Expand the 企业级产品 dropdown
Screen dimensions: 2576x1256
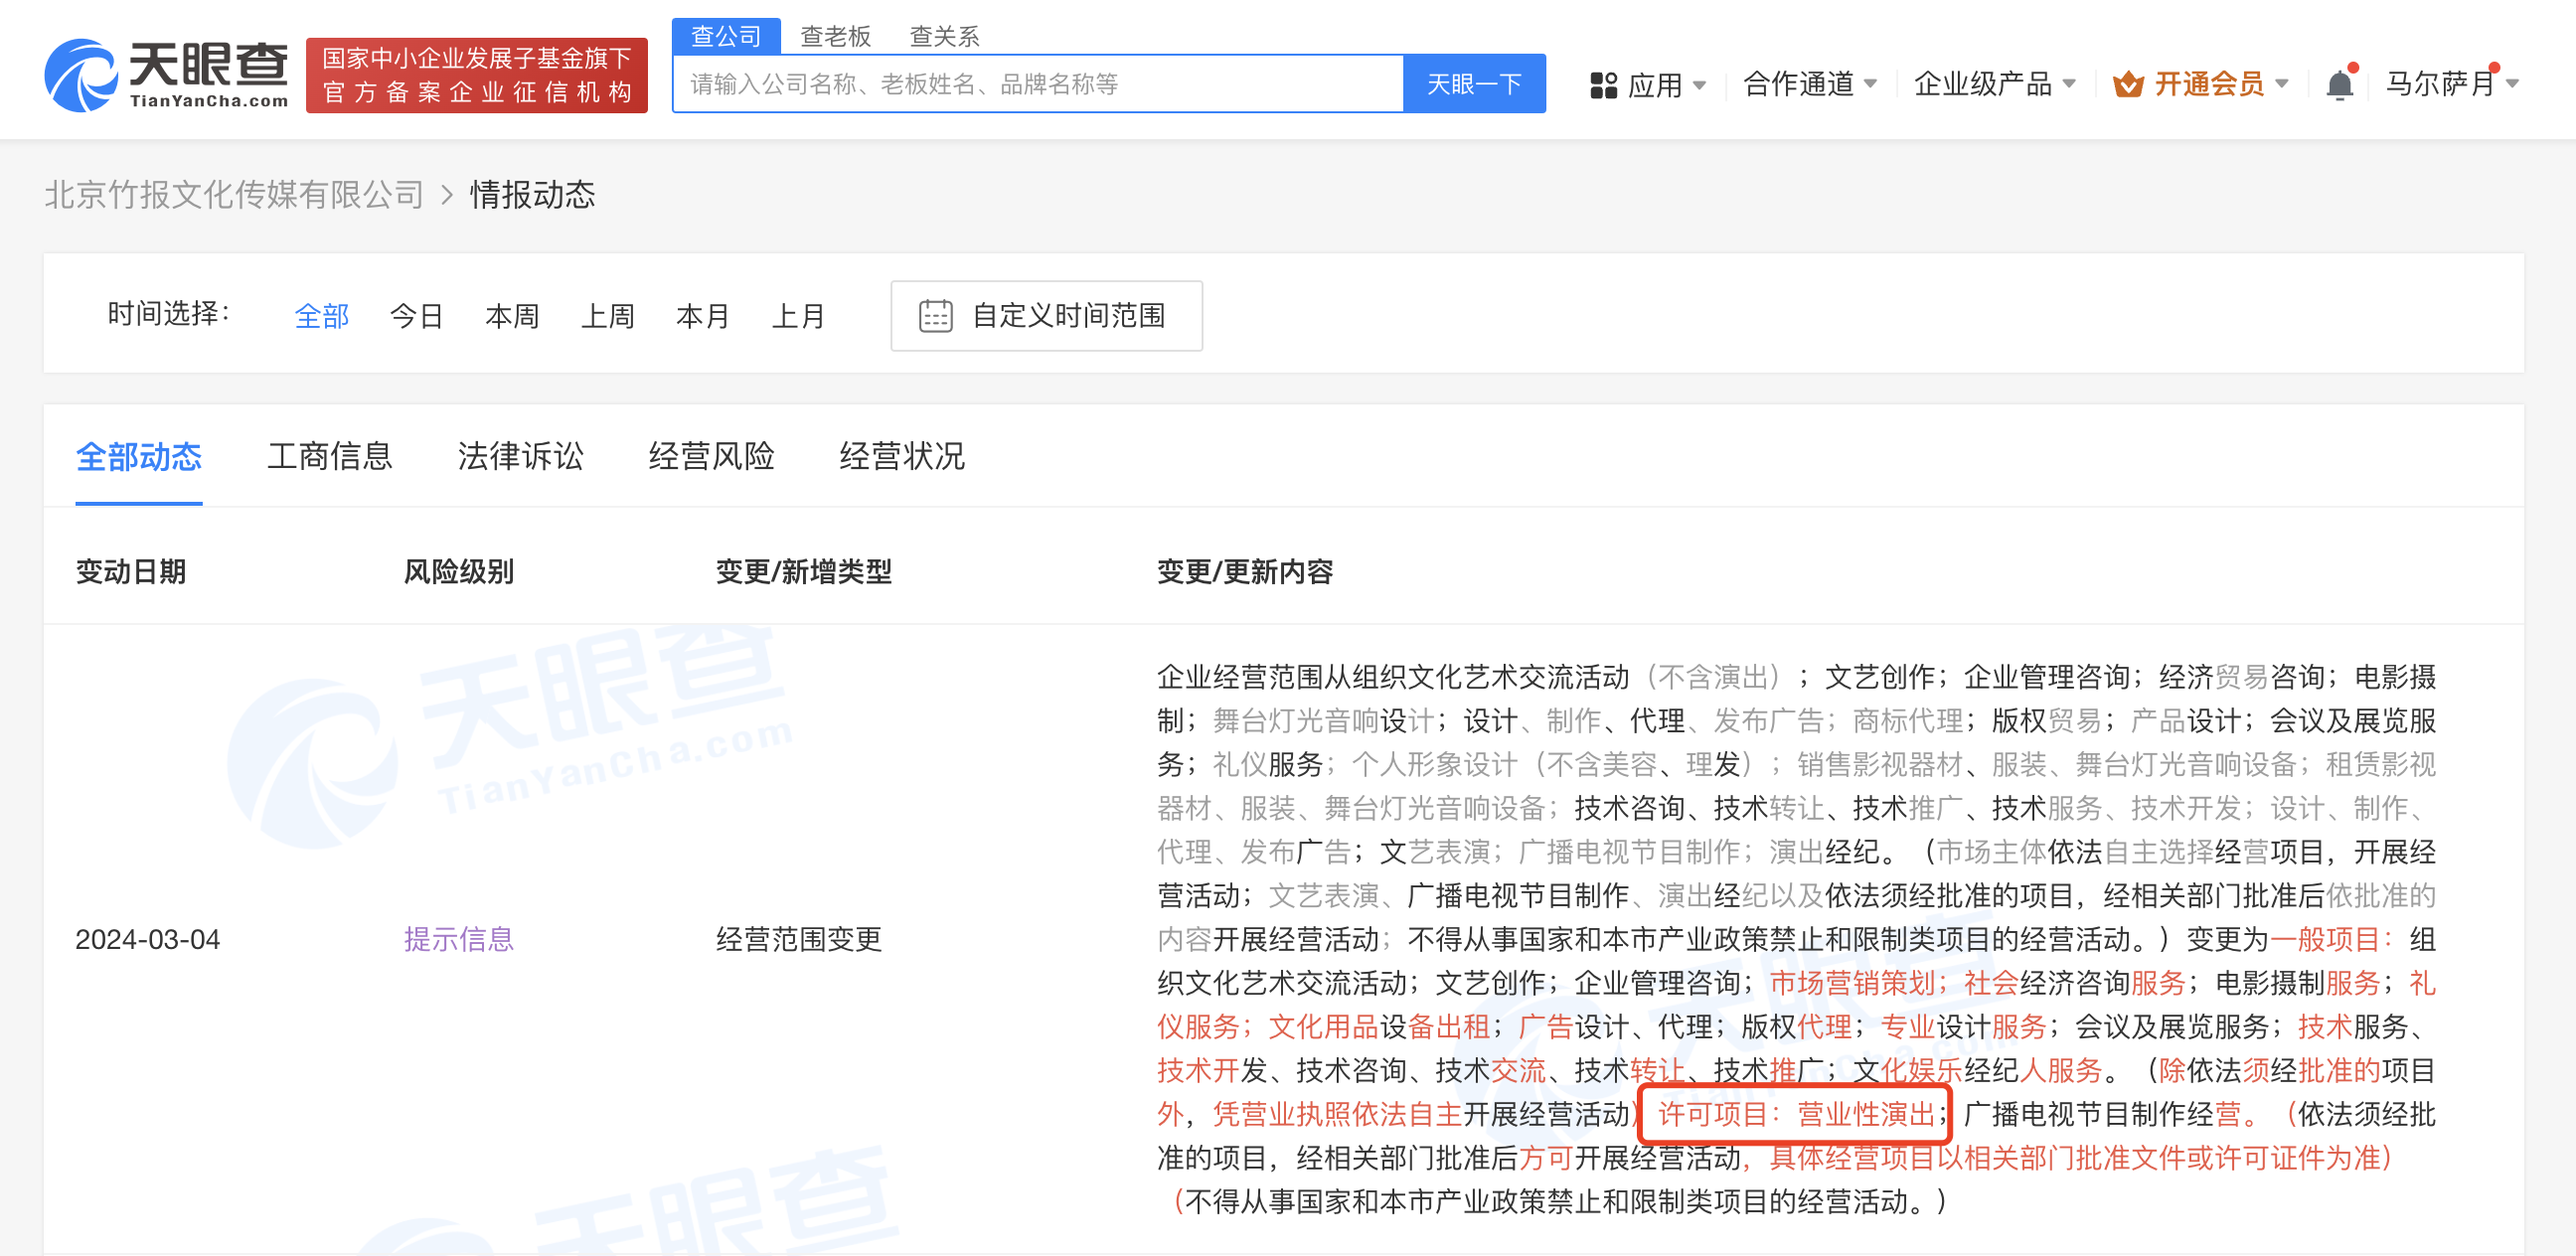(1995, 84)
